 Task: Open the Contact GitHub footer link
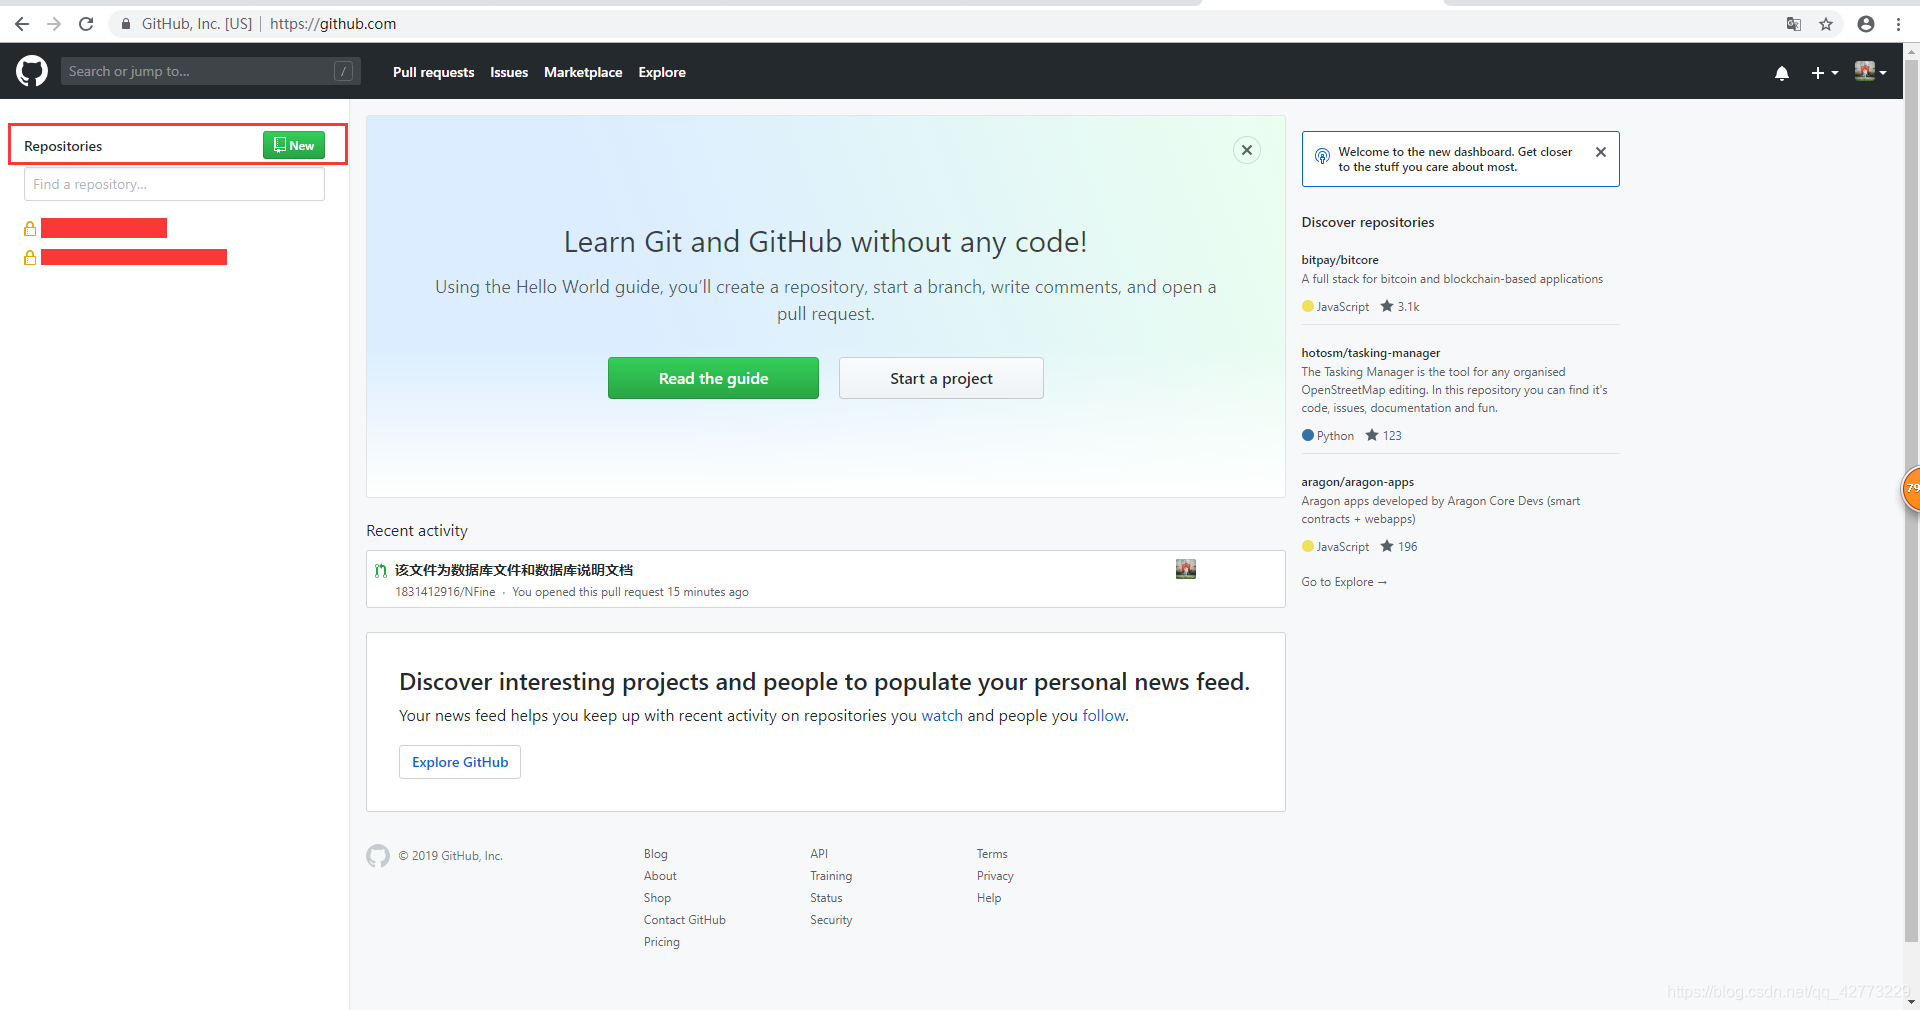[685, 920]
